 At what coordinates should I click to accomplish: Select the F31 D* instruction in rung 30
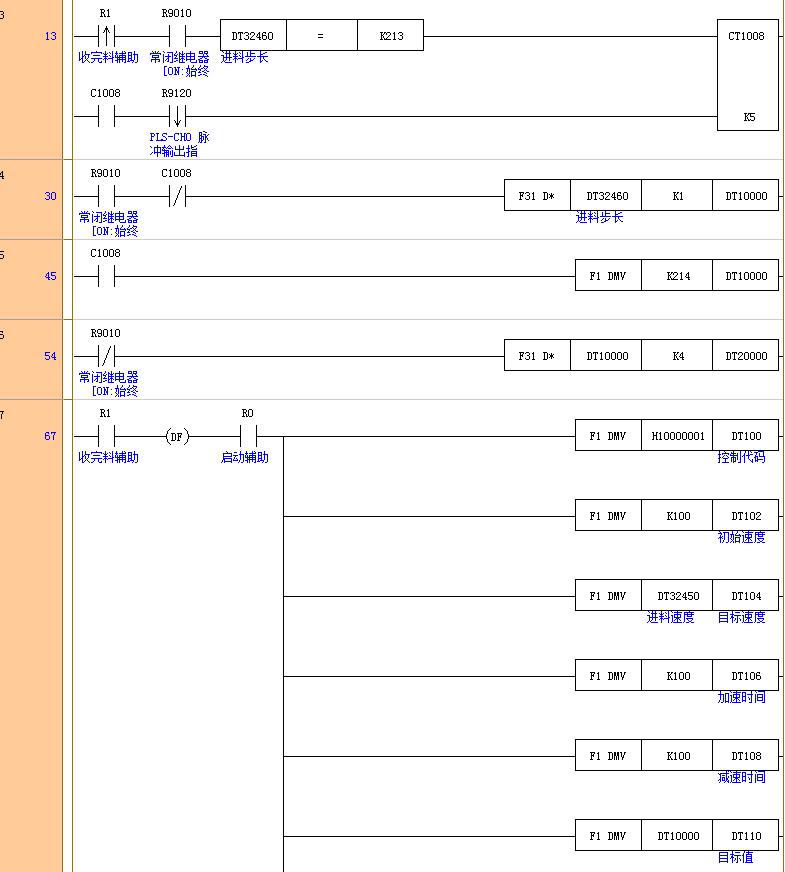[x=537, y=196]
